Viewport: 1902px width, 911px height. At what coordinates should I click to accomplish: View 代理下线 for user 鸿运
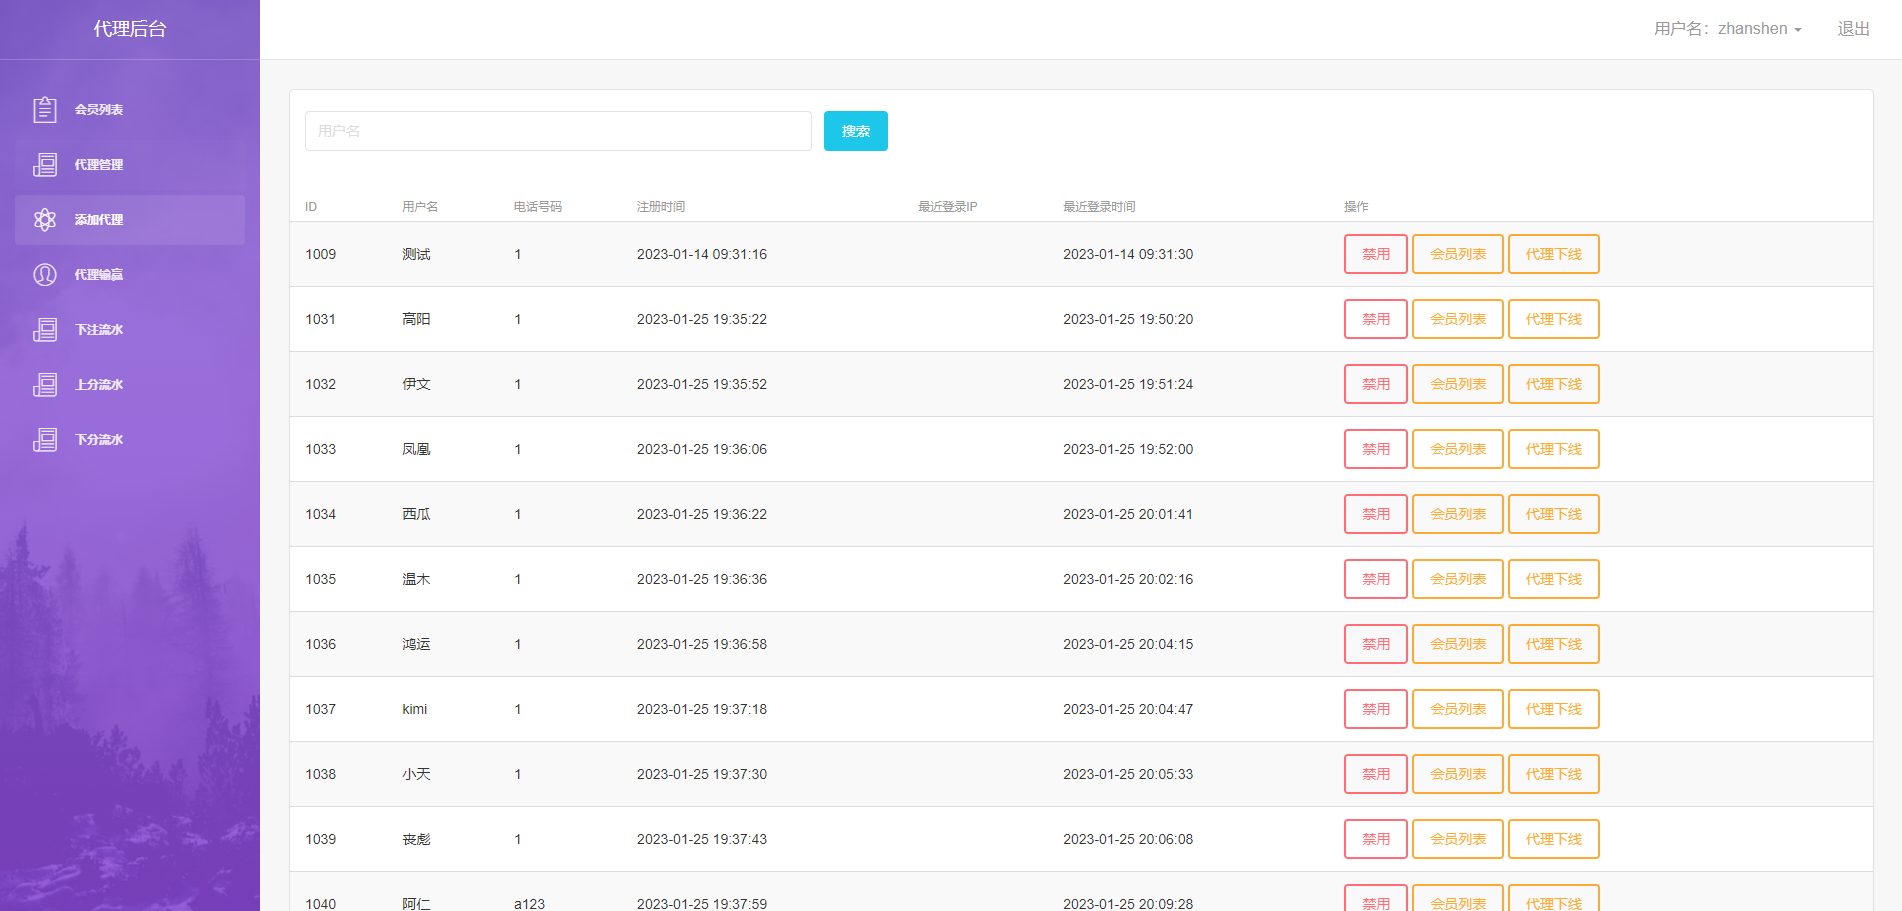pos(1553,644)
